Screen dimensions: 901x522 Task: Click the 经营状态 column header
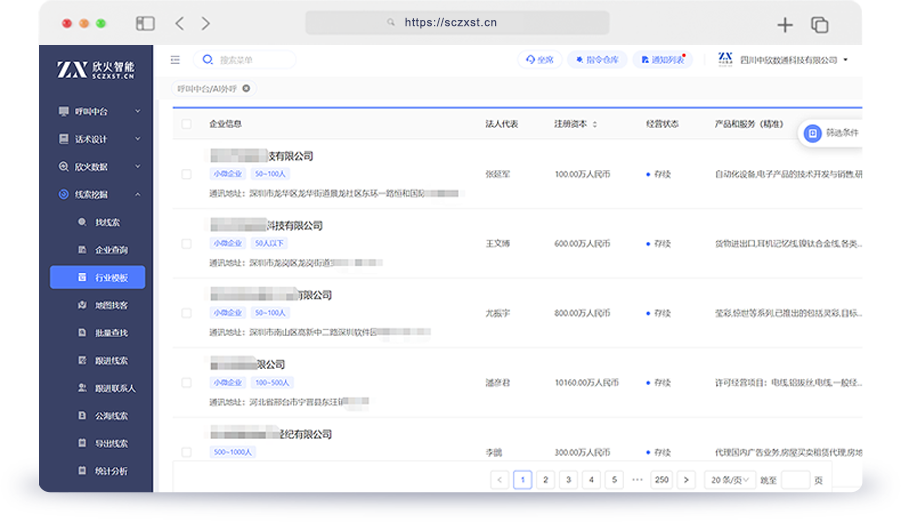point(662,124)
